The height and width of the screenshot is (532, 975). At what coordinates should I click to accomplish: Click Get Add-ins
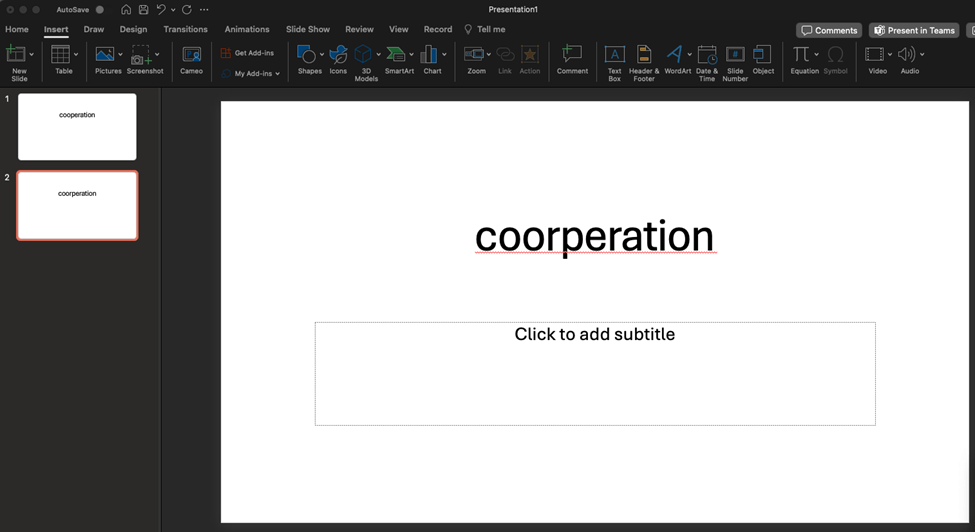(247, 53)
